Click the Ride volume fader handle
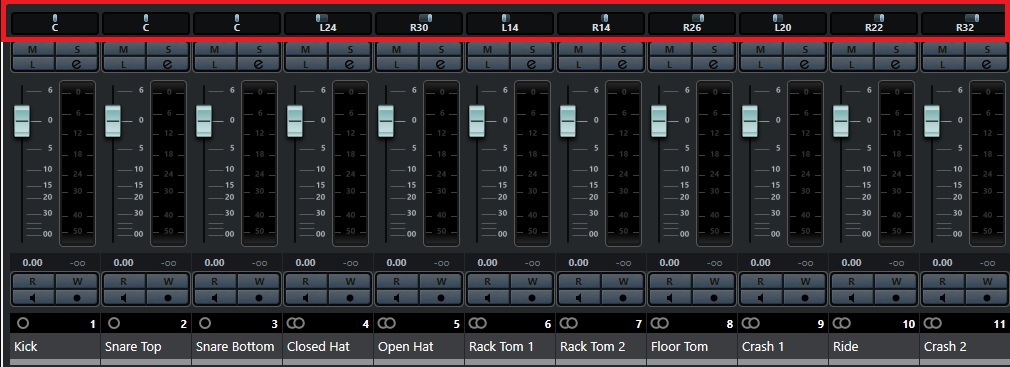The image size is (1010, 367). tap(841, 120)
